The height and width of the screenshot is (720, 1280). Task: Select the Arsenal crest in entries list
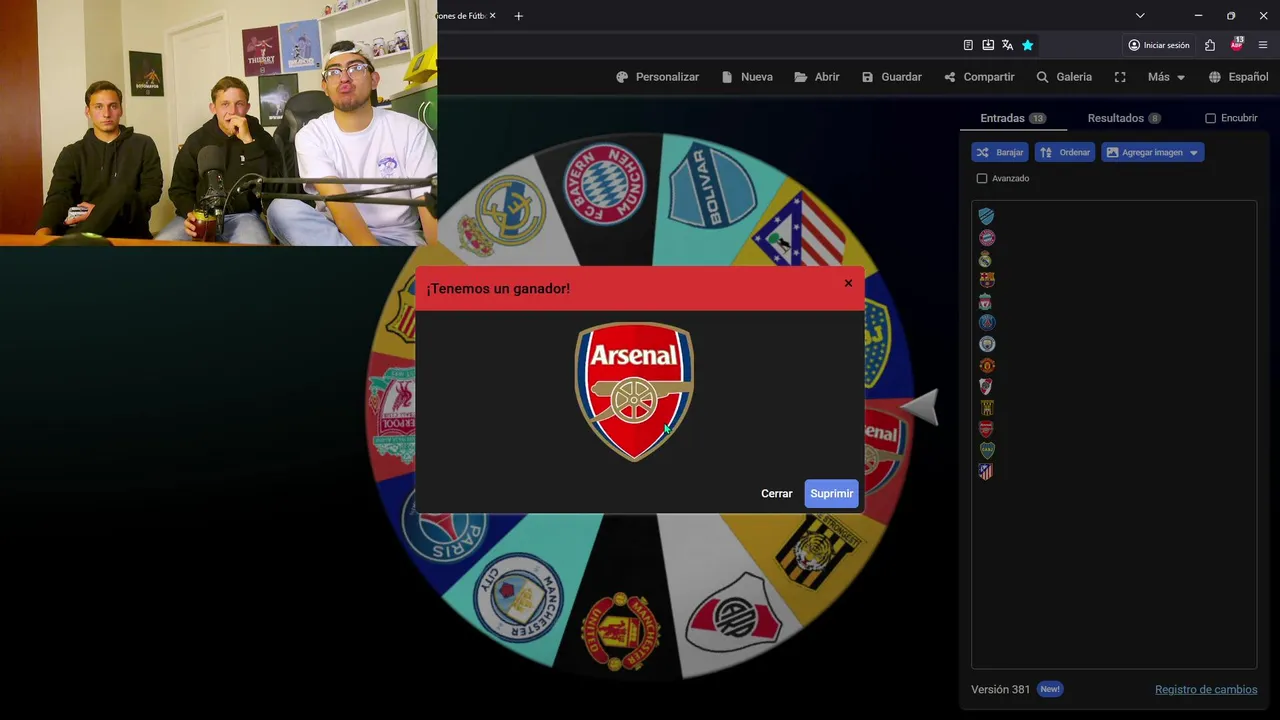coord(986,429)
